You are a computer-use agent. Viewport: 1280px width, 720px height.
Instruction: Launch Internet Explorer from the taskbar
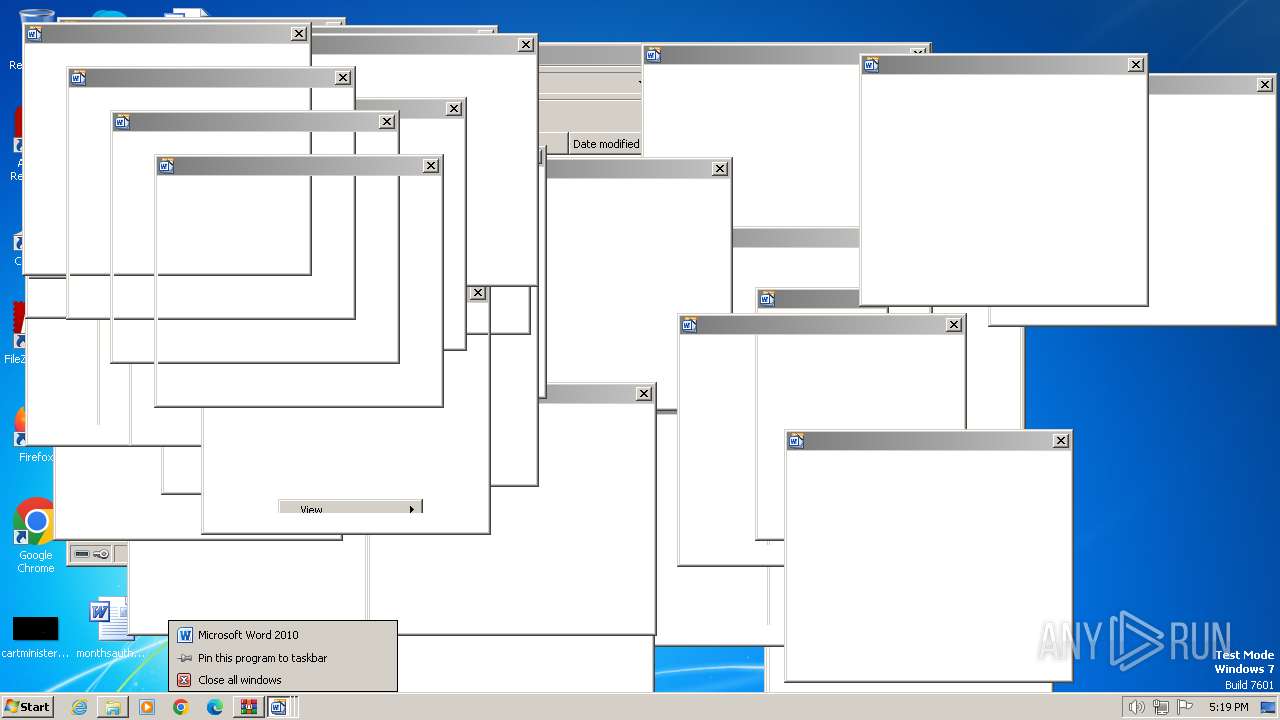coord(79,707)
